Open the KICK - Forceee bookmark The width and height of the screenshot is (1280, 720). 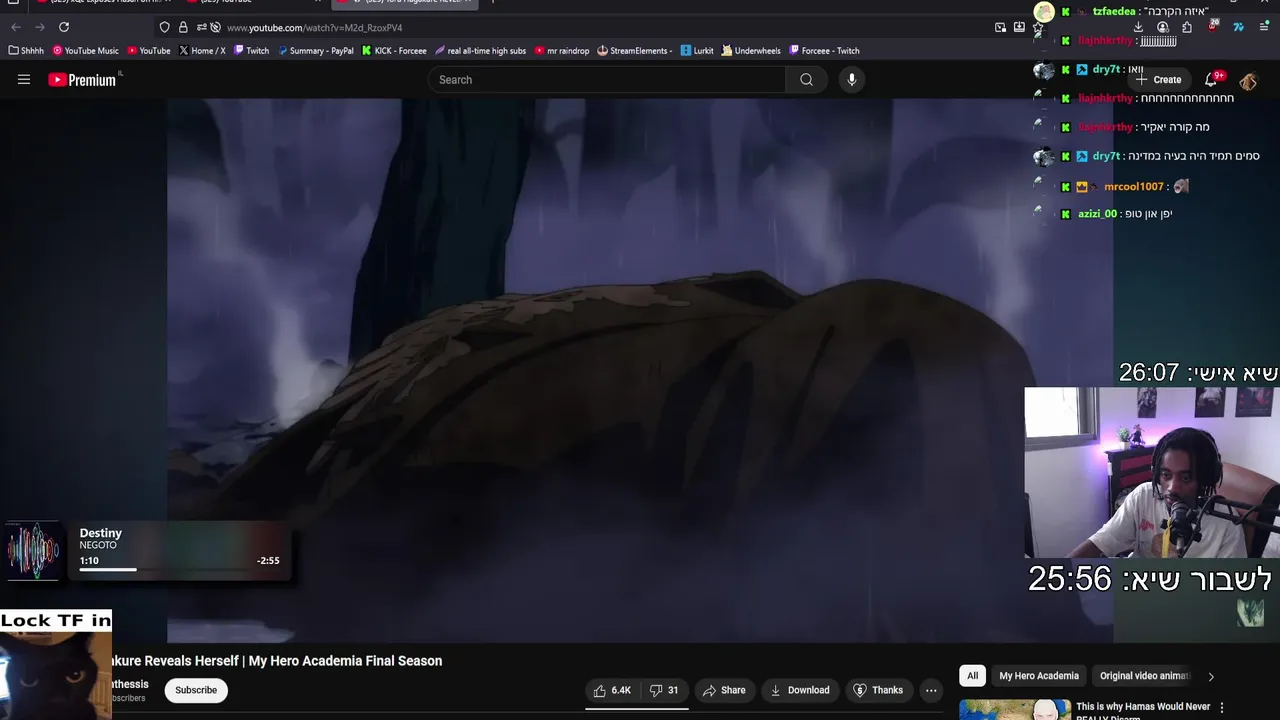394,51
